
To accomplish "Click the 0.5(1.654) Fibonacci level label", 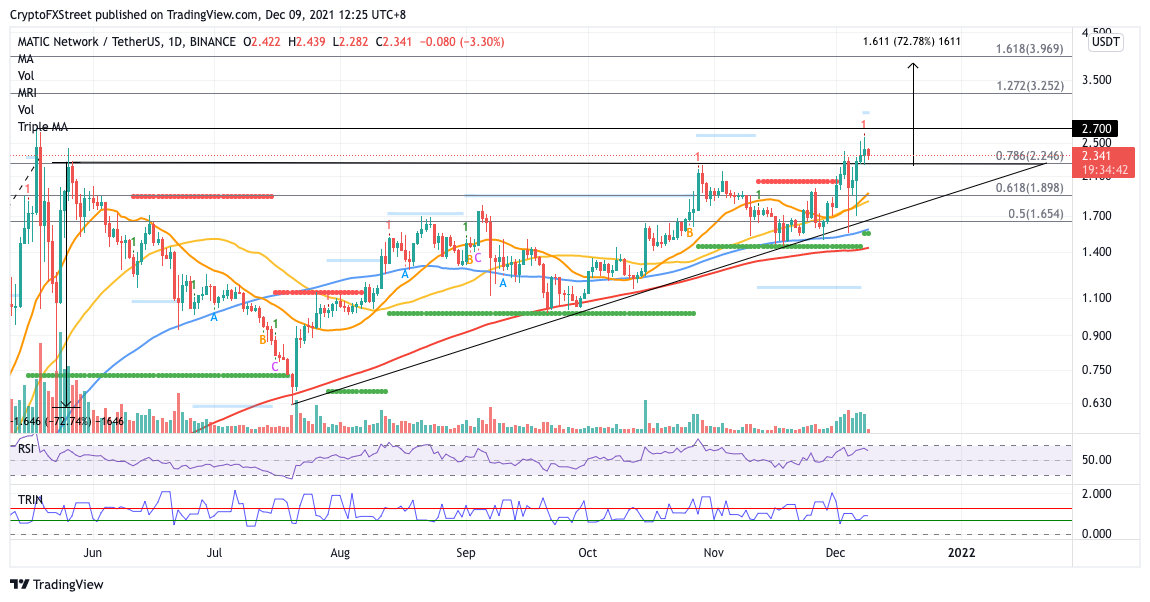I will coord(1035,213).
